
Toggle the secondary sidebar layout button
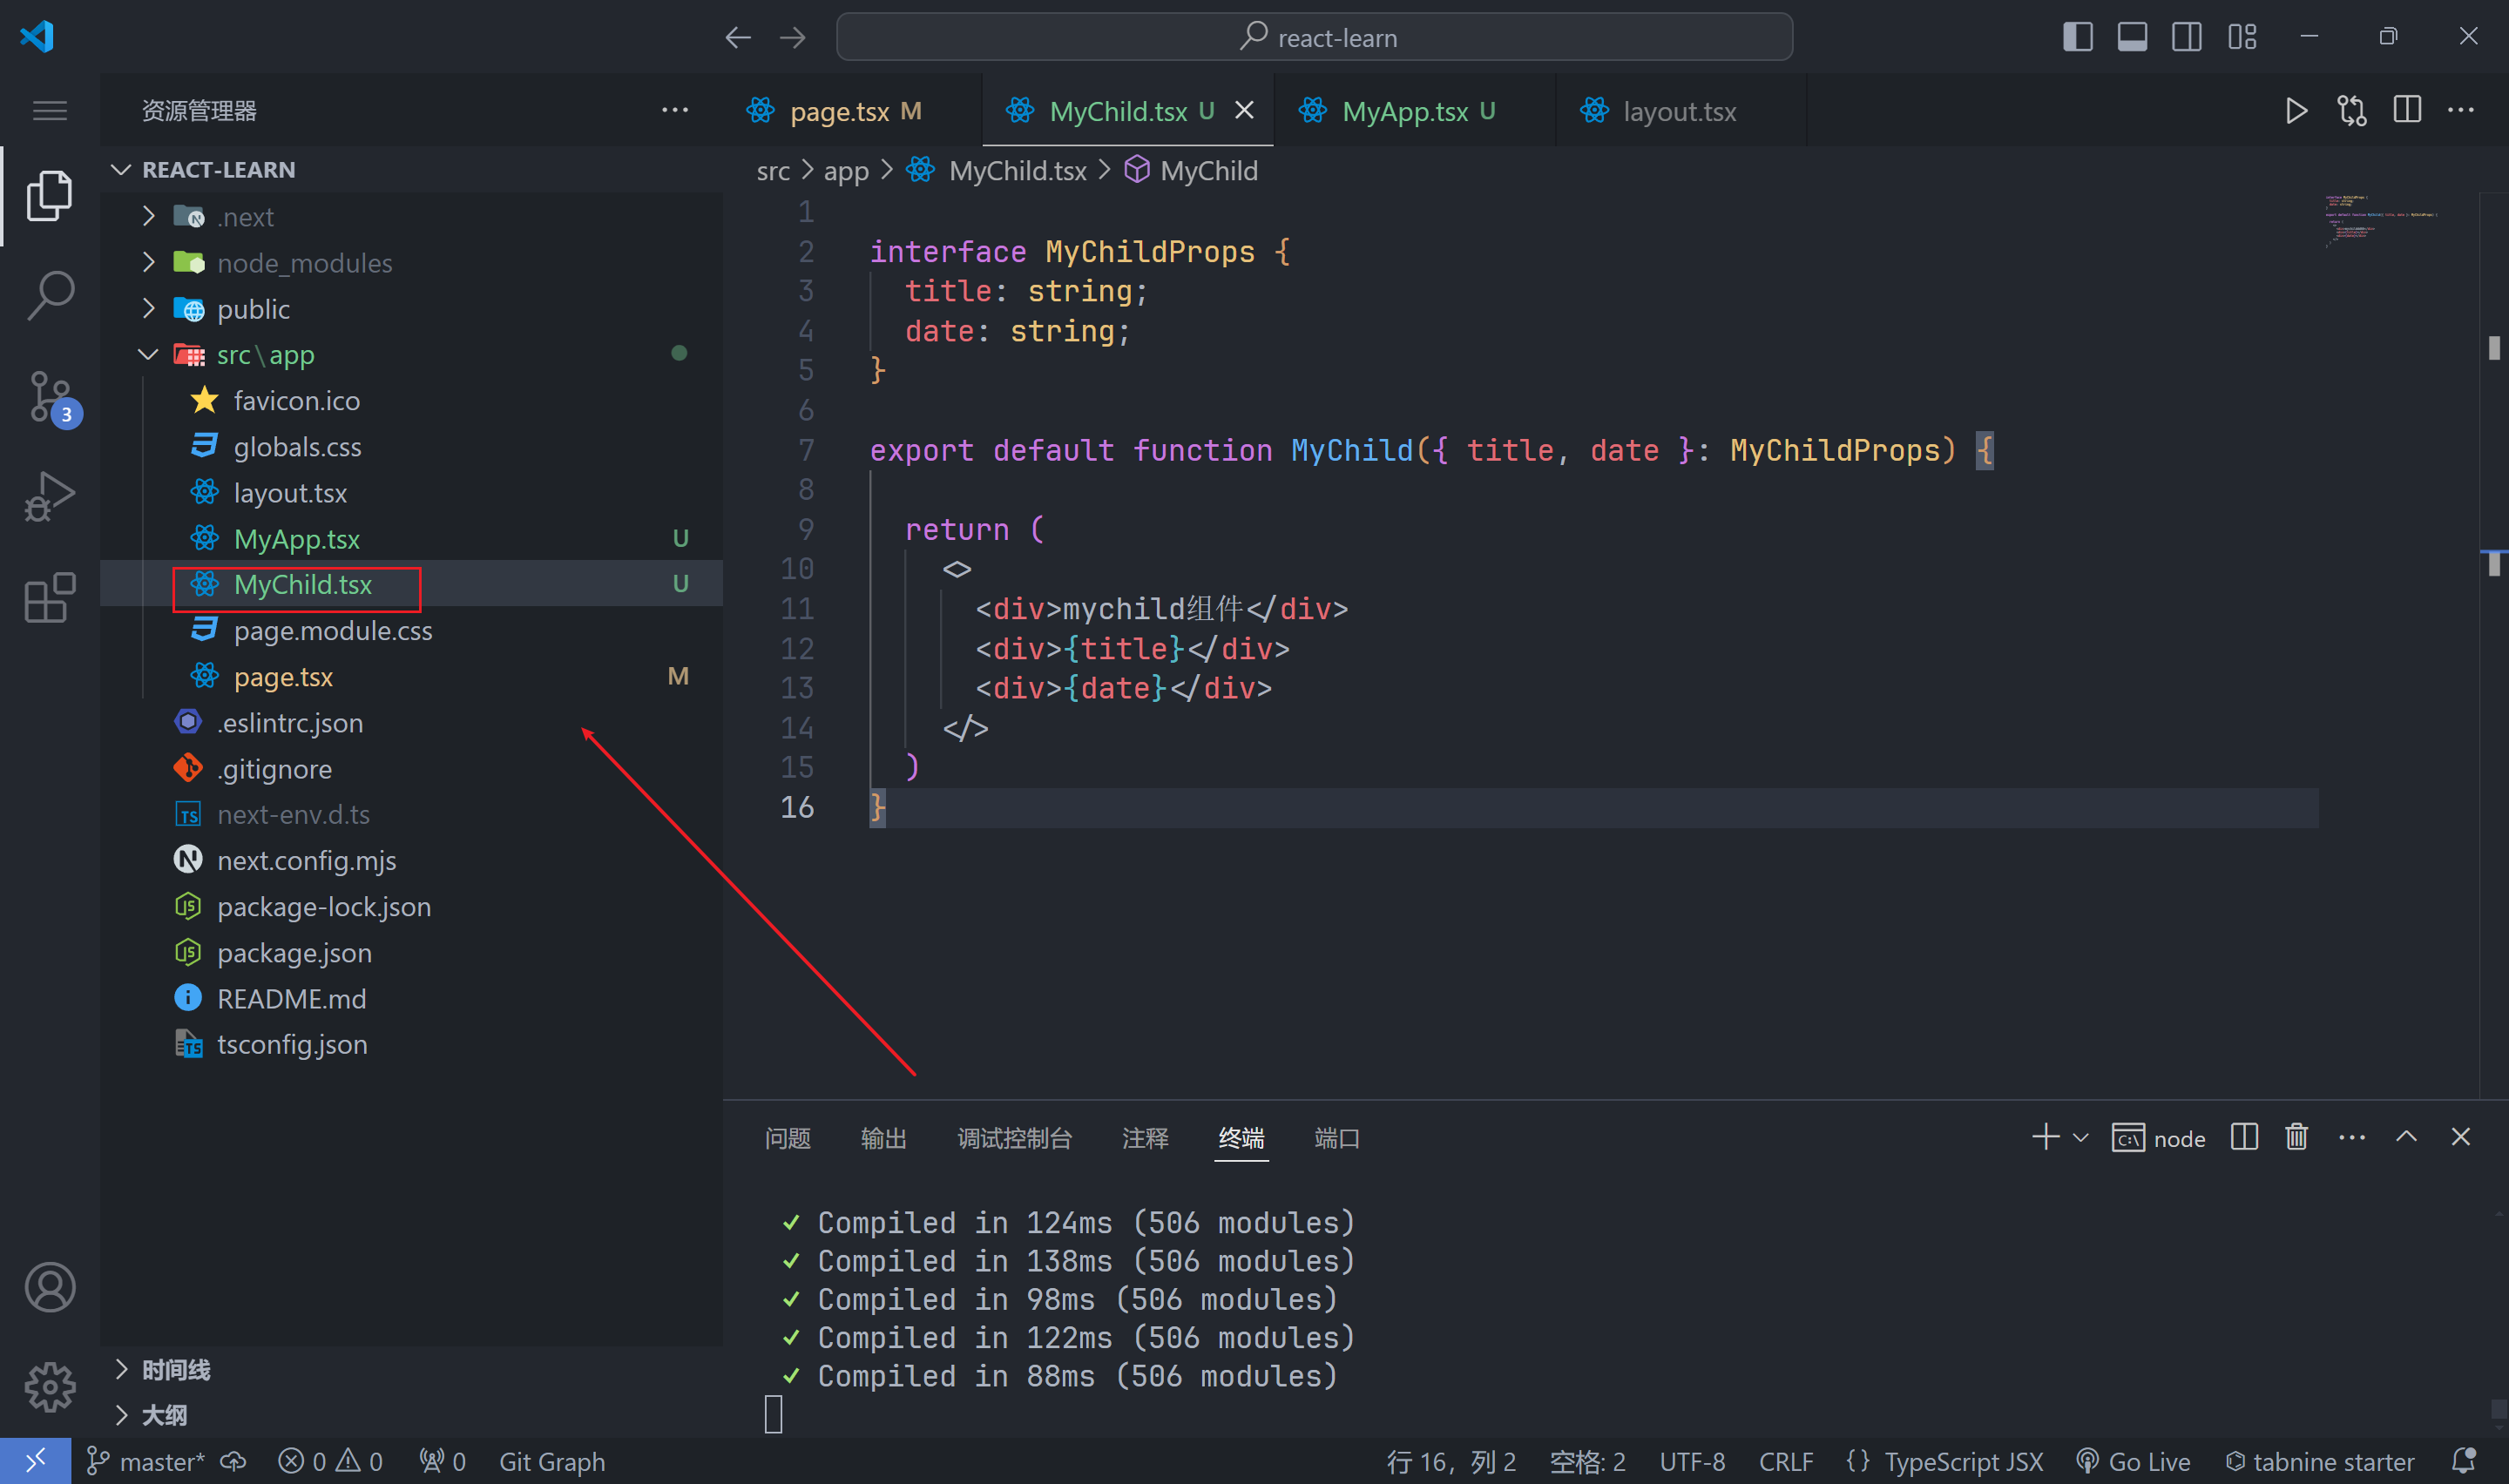click(x=2187, y=37)
